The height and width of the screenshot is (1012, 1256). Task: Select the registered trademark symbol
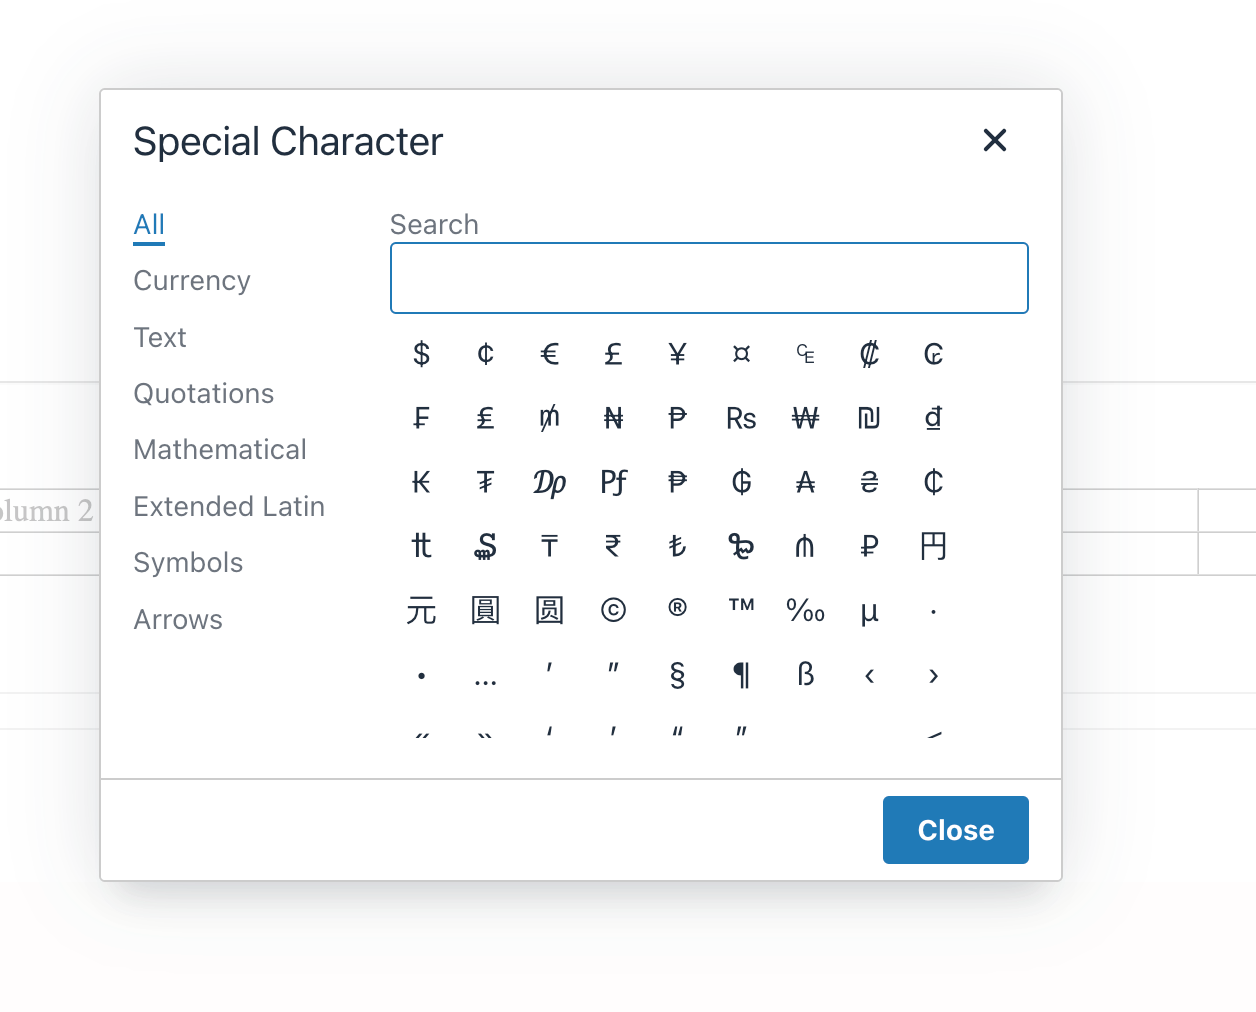pos(677,608)
